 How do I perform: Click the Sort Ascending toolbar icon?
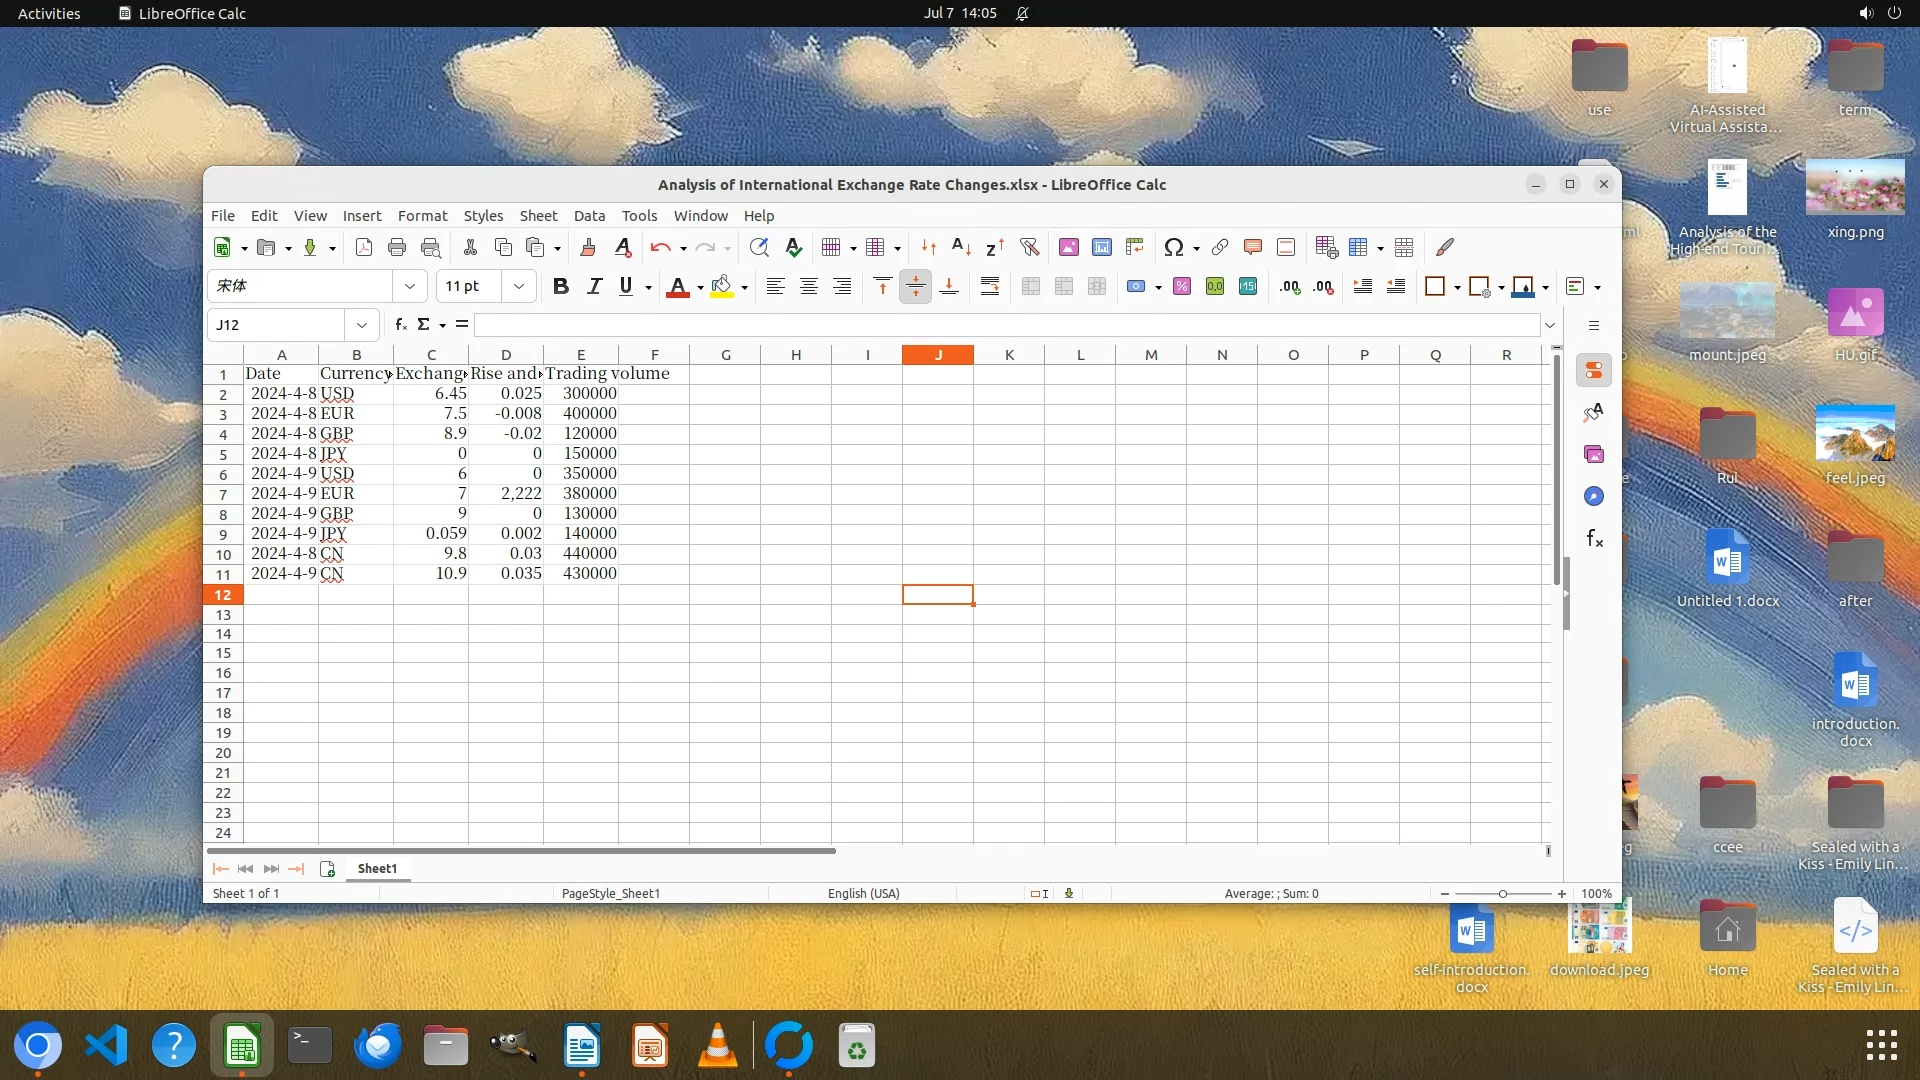(961, 247)
